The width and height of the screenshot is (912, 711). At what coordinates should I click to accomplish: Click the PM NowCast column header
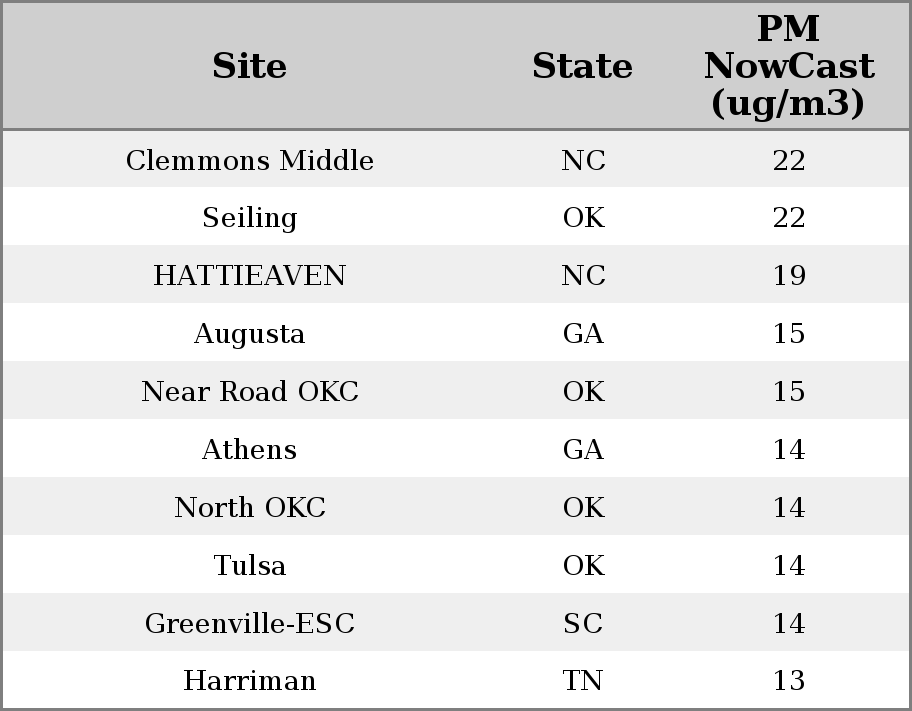click(x=788, y=66)
